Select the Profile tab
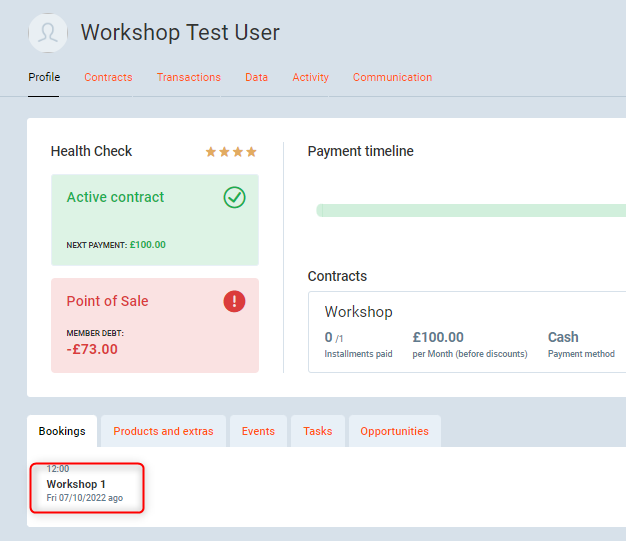The height and width of the screenshot is (541, 626). [x=44, y=77]
